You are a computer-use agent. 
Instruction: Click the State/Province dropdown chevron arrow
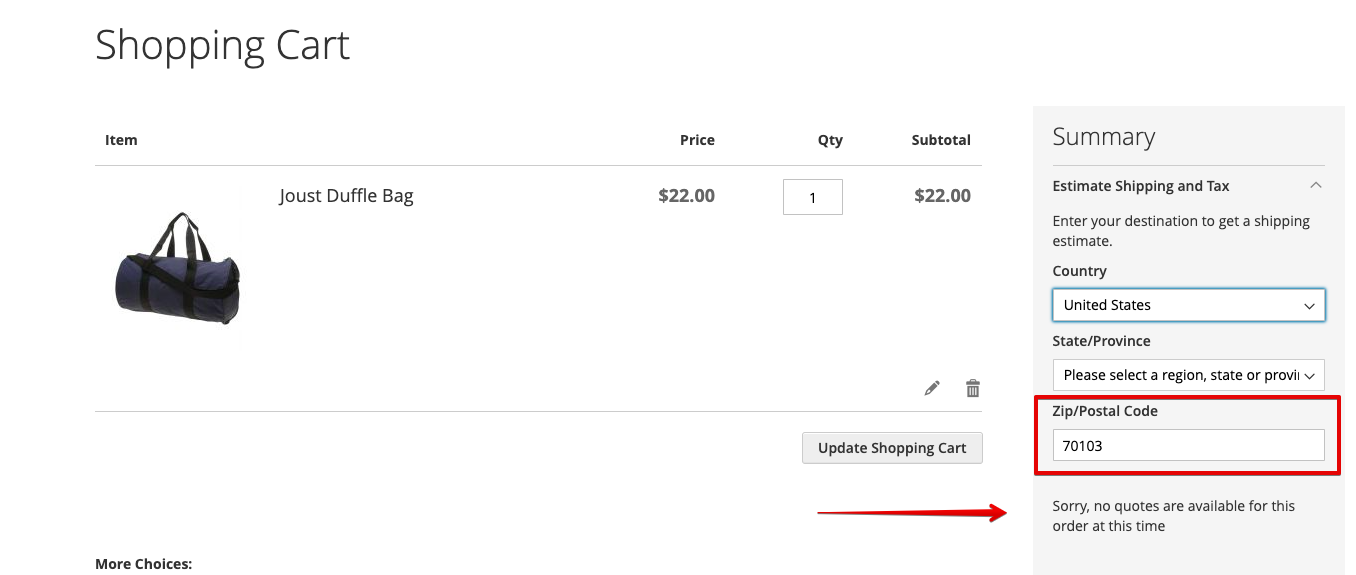pyautogui.click(x=1309, y=376)
